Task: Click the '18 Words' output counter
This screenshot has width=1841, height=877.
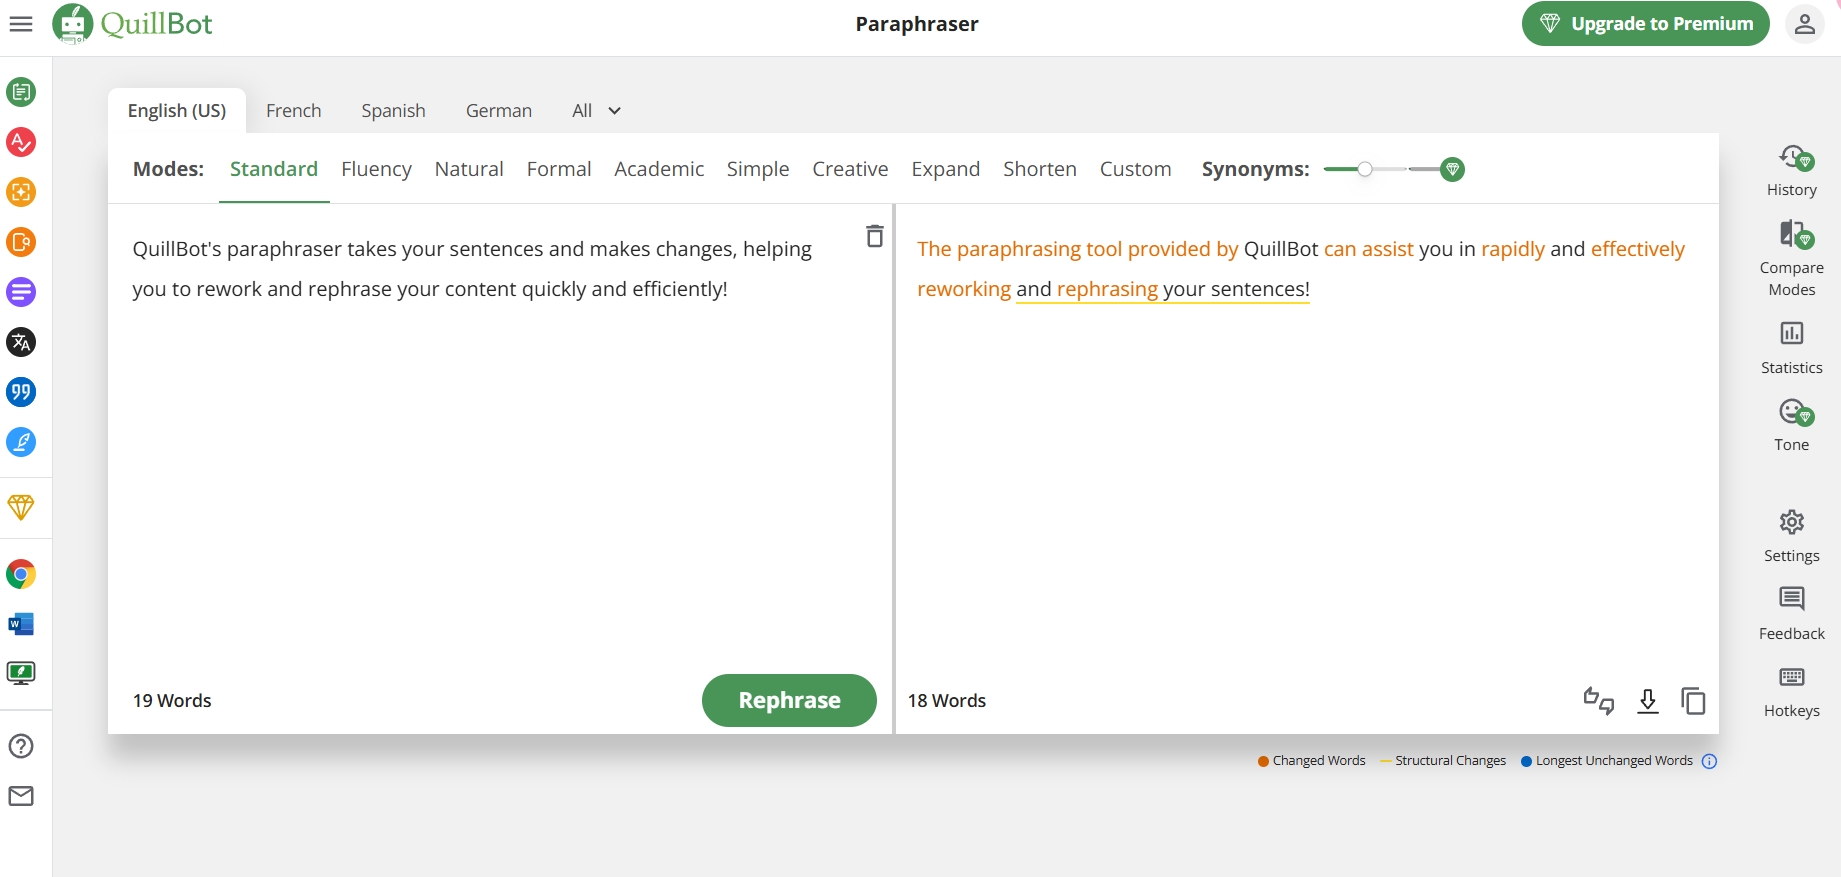Action: pos(947,701)
